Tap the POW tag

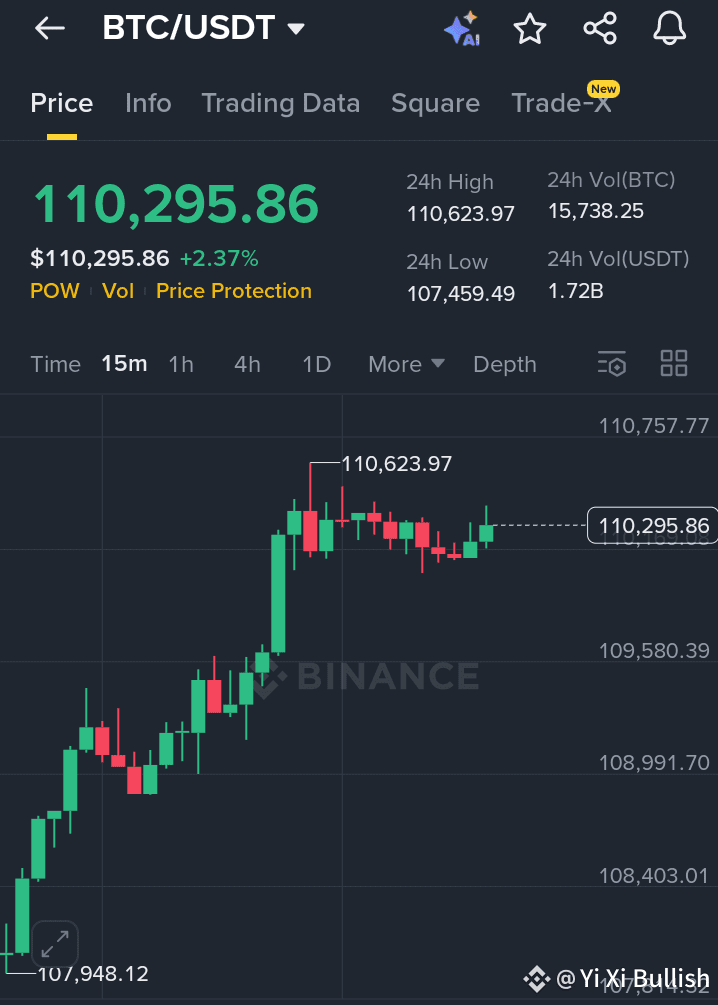(x=55, y=291)
